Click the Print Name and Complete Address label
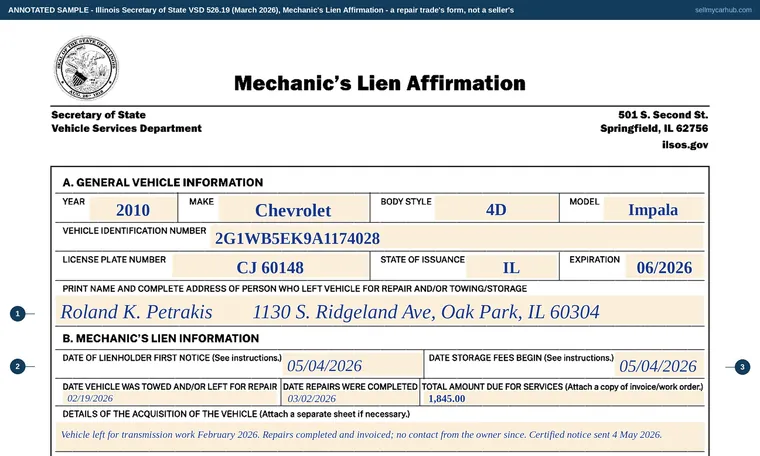The image size is (760, 456). point(295,288)
